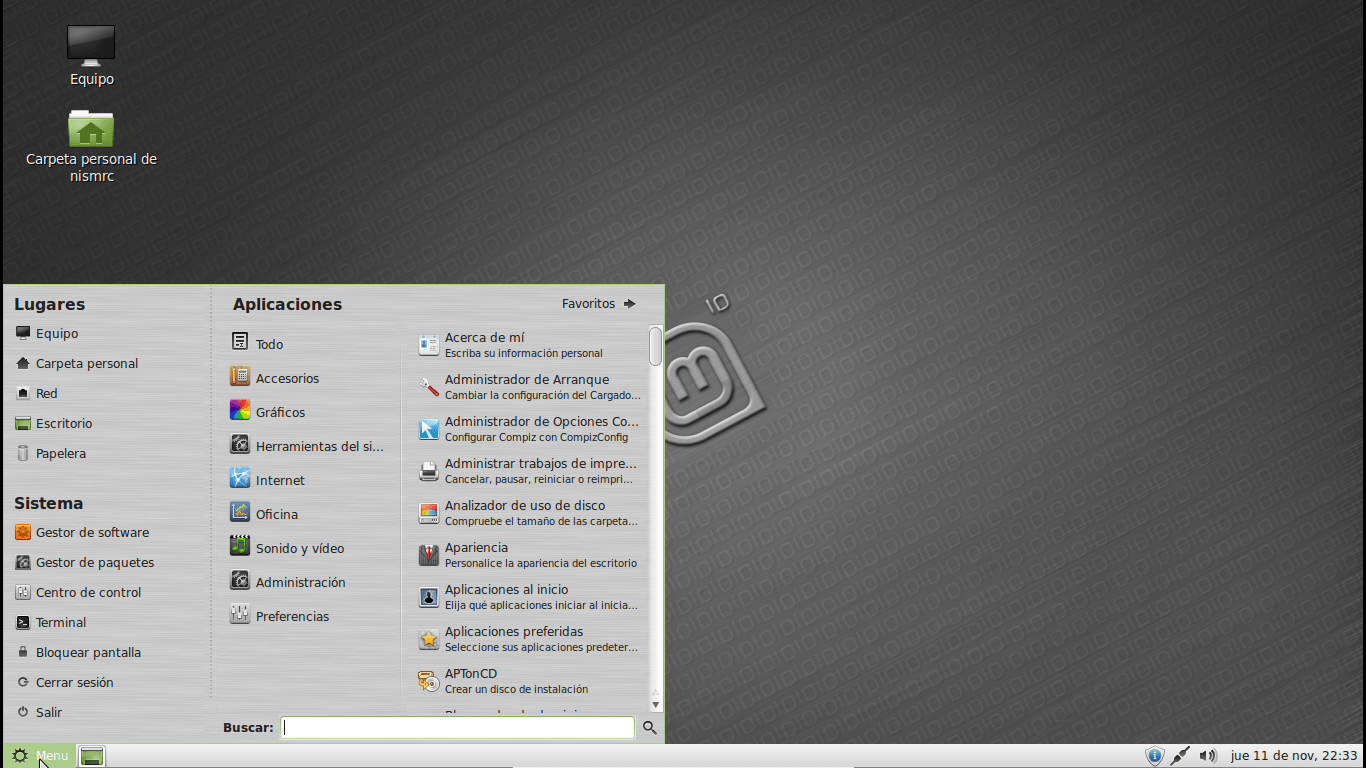Click the Menu button on the panel
1366x768 pixels.
(x=40, y=756)
